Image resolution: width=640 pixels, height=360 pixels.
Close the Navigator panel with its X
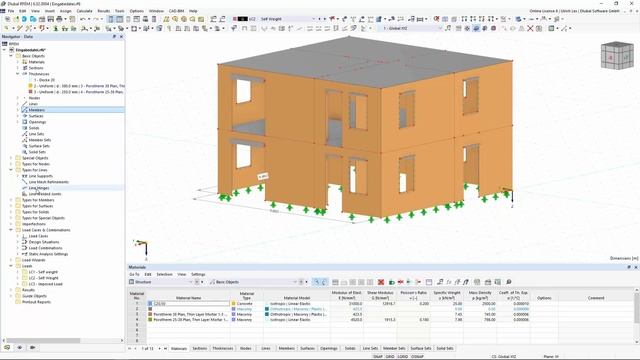121,37
